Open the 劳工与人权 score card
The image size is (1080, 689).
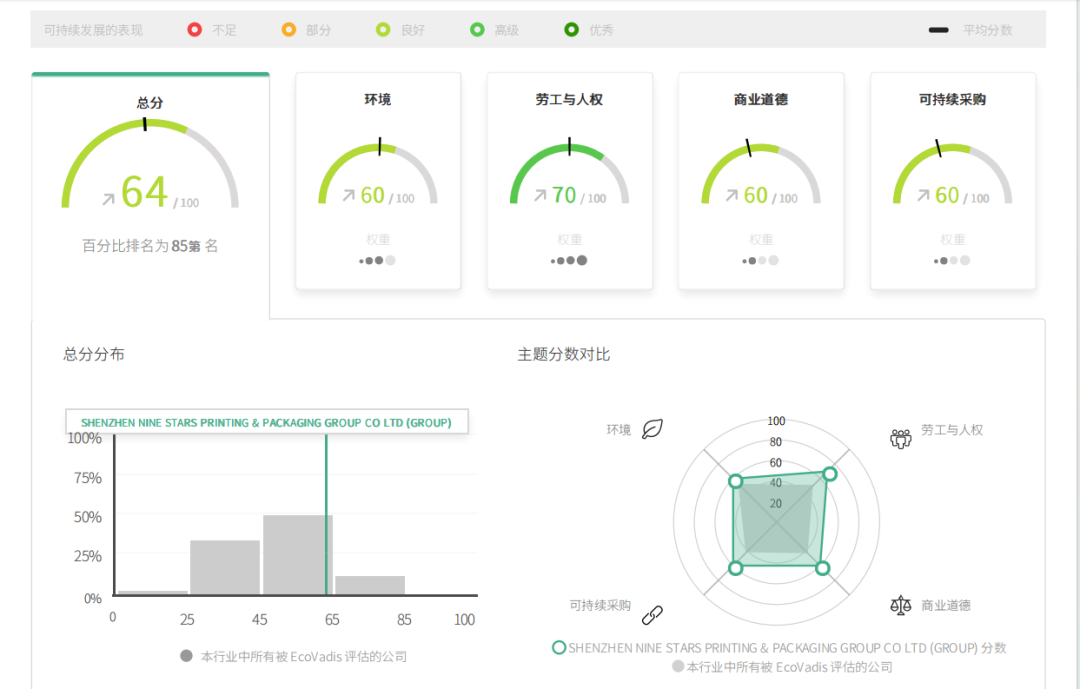[569, 181]
